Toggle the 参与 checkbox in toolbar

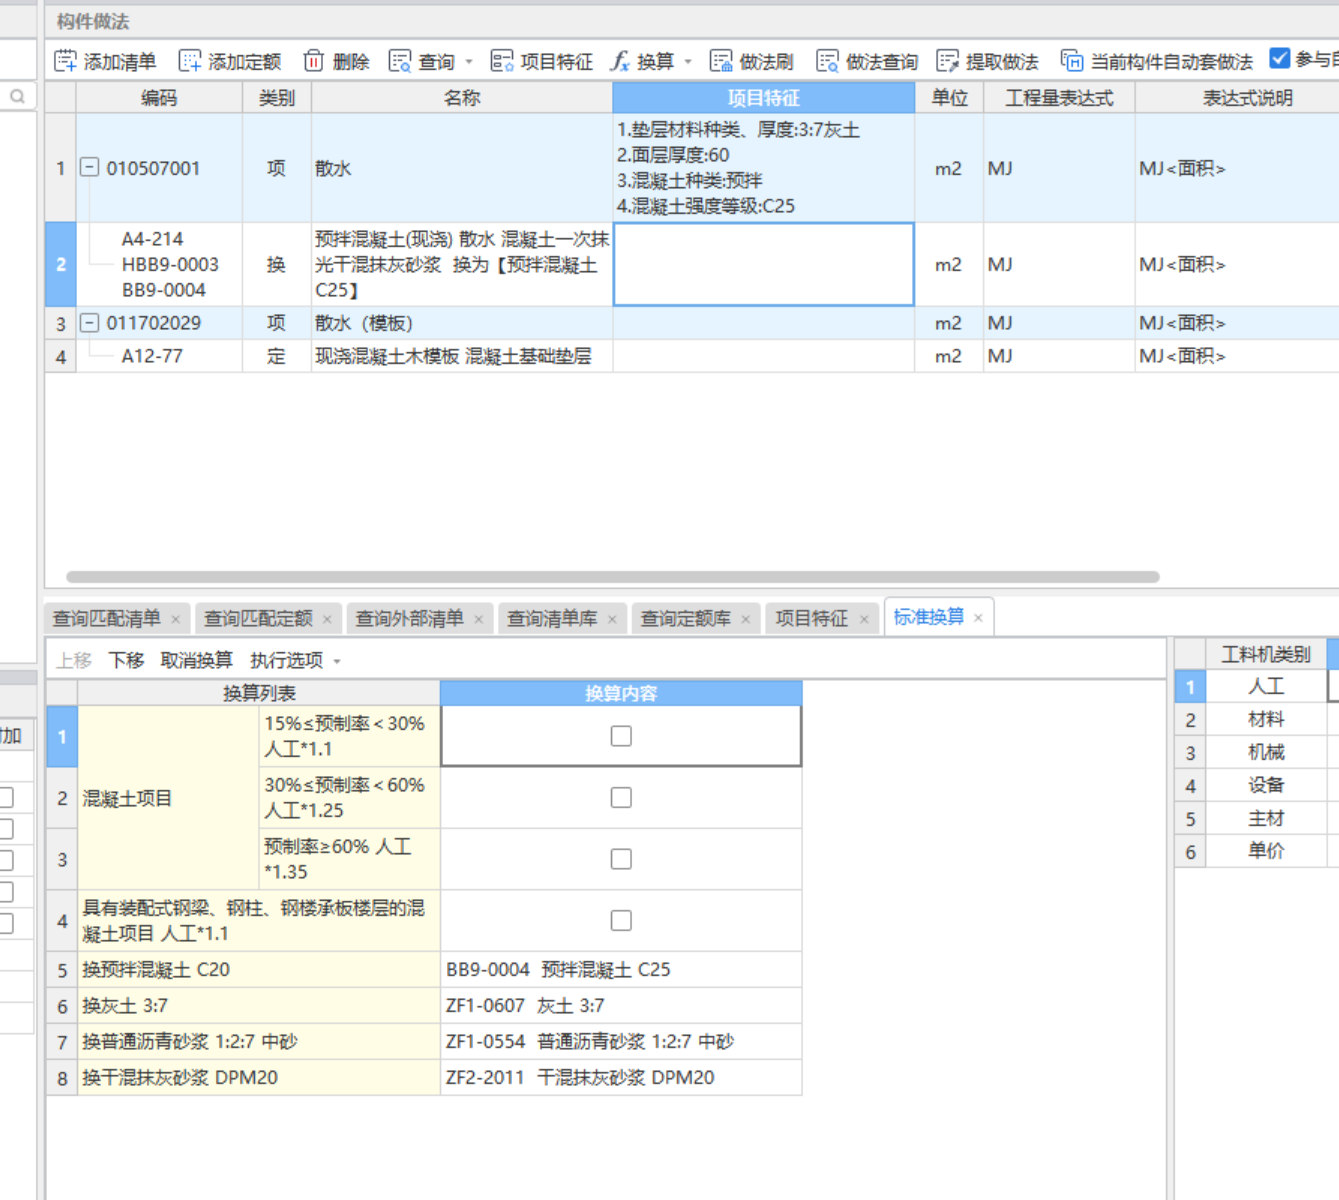click(1280, 58)
